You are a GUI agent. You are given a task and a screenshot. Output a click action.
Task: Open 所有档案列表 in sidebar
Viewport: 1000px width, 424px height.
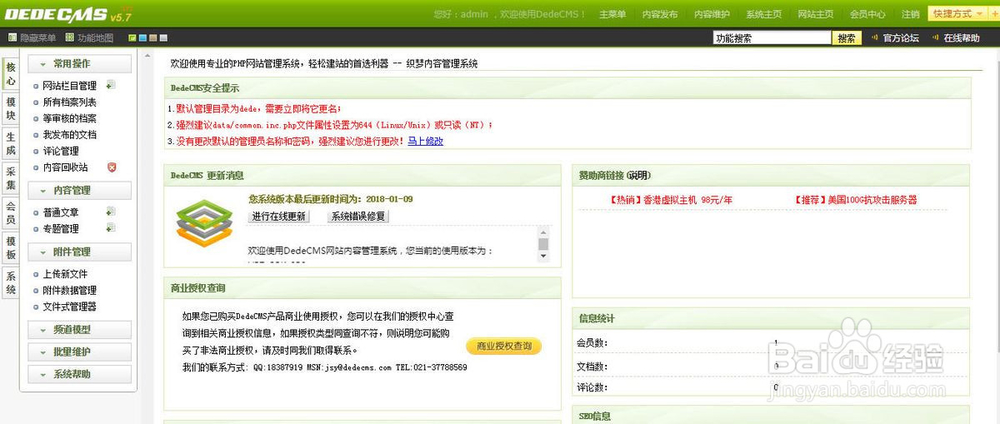(x=70, y=102)
